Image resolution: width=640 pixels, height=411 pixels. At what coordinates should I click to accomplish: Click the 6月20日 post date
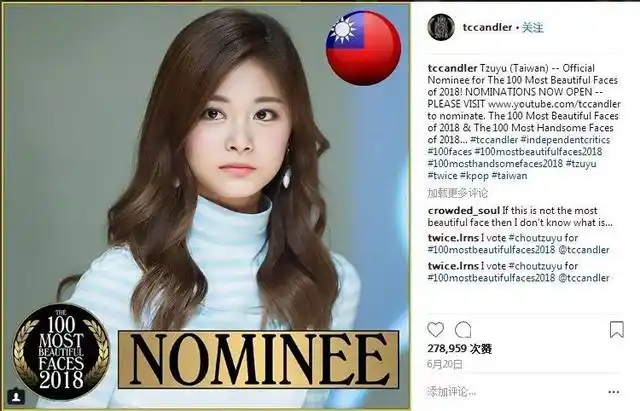tap(444, 364)
